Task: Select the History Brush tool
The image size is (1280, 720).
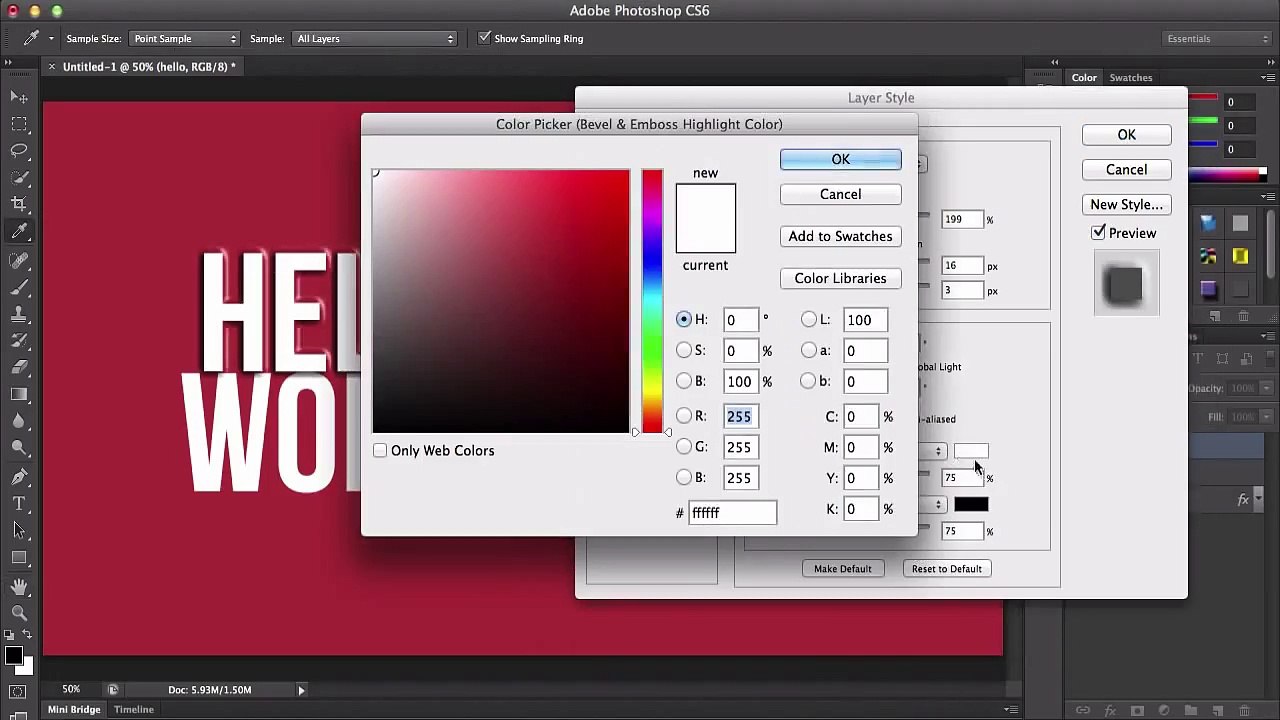Action: [x=19, y=341]
